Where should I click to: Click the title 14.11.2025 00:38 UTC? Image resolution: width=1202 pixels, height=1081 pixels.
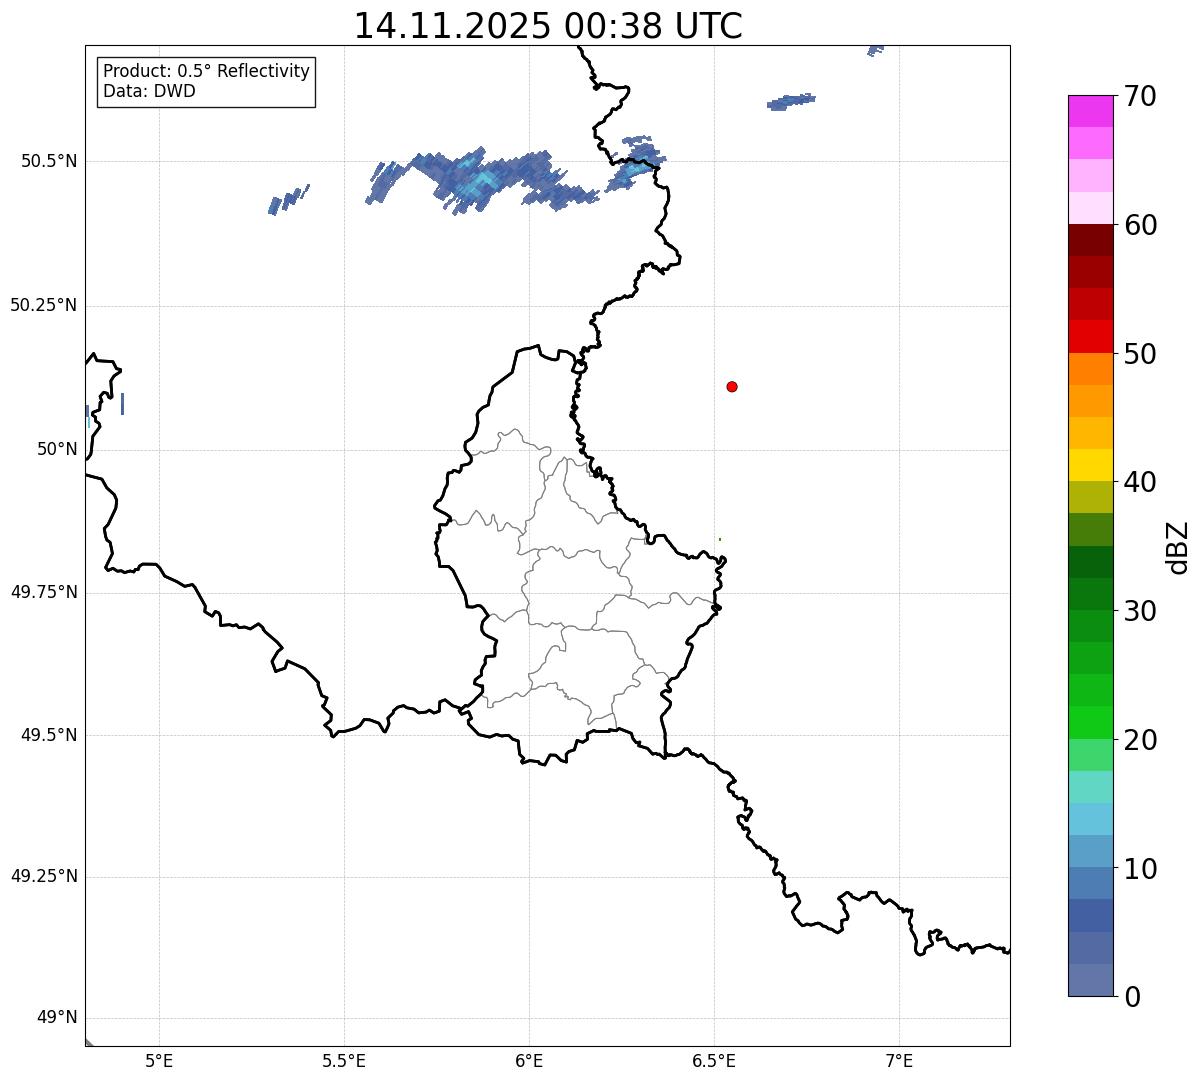pyautogui.click(x=548, y=26)
